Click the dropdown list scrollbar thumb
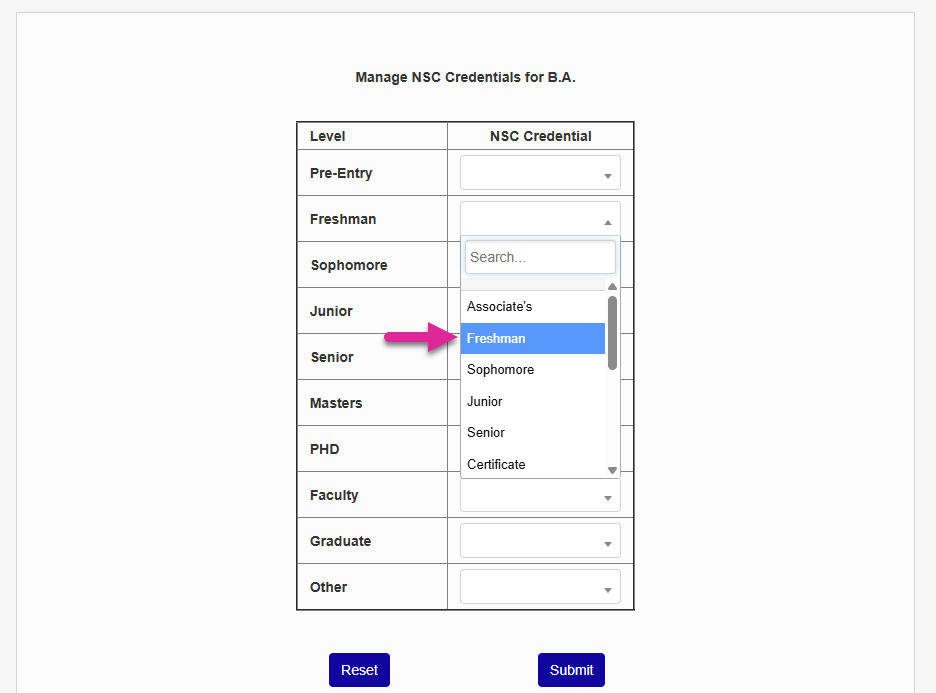Viewport: 936px width, 693px height. (x=612, y=332)
